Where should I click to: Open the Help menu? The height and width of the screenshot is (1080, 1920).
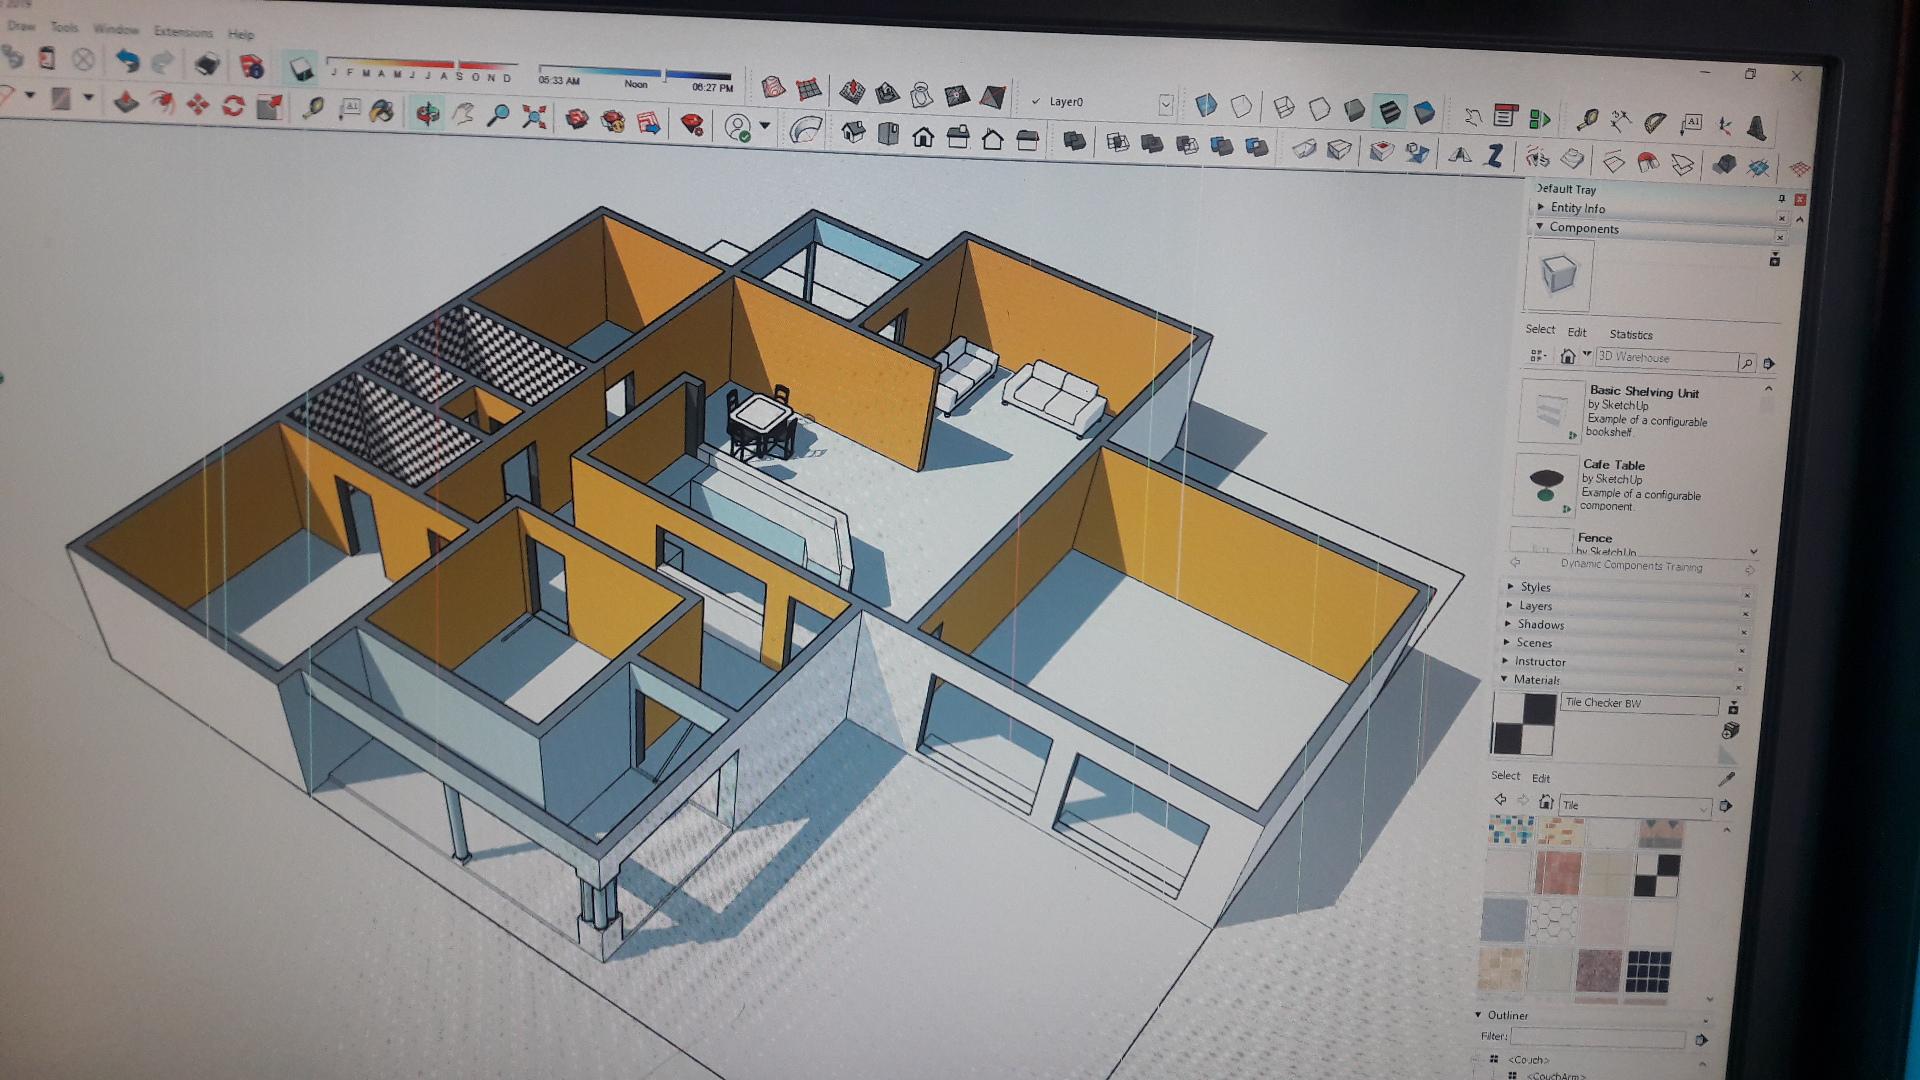[x=241, y=34]
